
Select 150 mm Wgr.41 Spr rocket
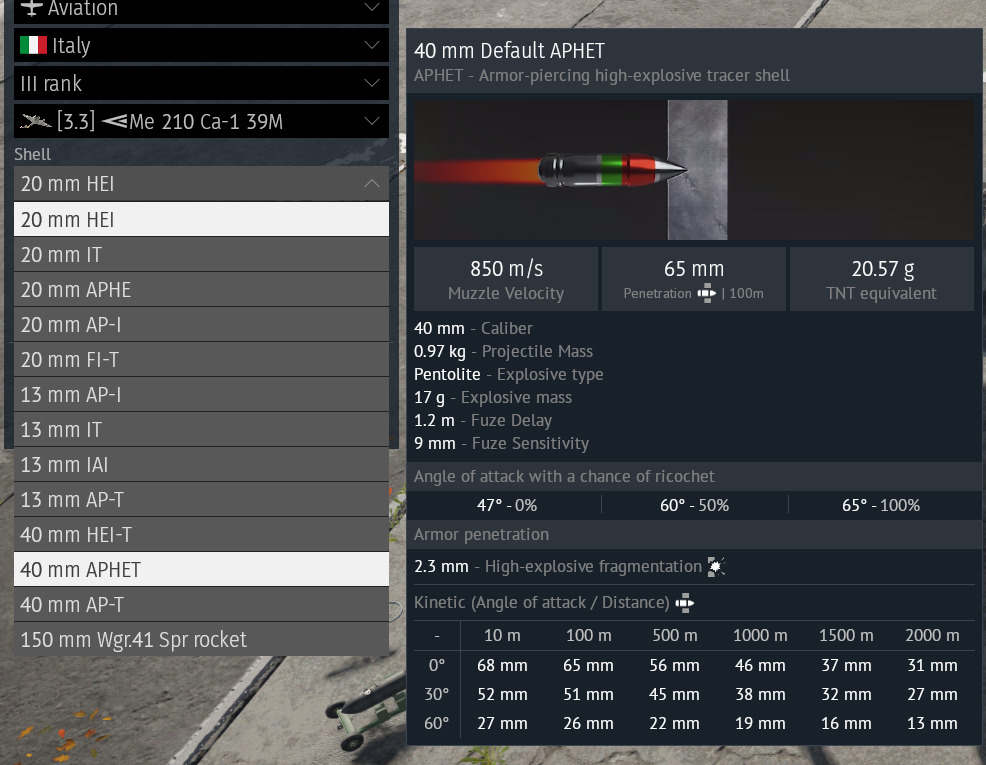(201, 640)
